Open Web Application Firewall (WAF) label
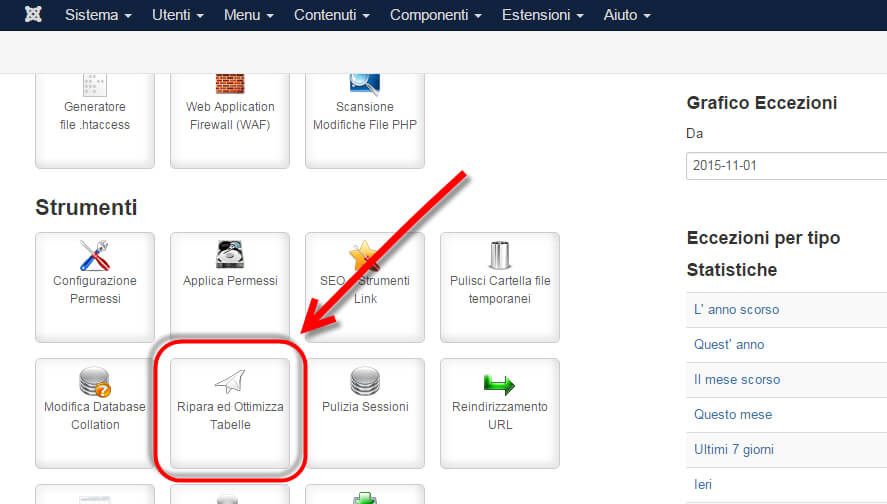 click(230, 115)
